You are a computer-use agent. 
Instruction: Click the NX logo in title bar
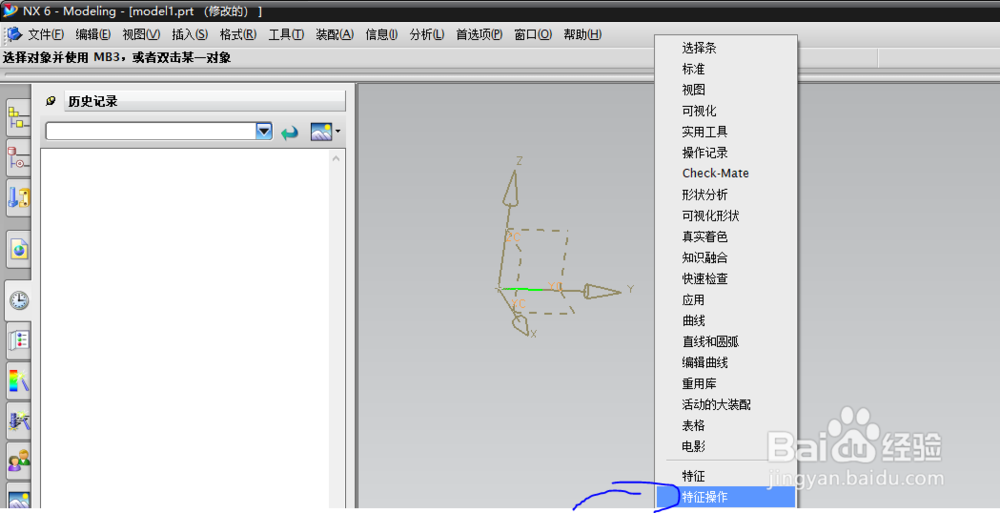(10, 10)
